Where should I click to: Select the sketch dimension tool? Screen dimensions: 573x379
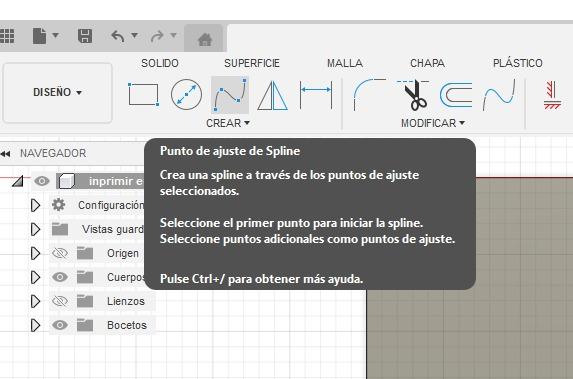[316, 95]
